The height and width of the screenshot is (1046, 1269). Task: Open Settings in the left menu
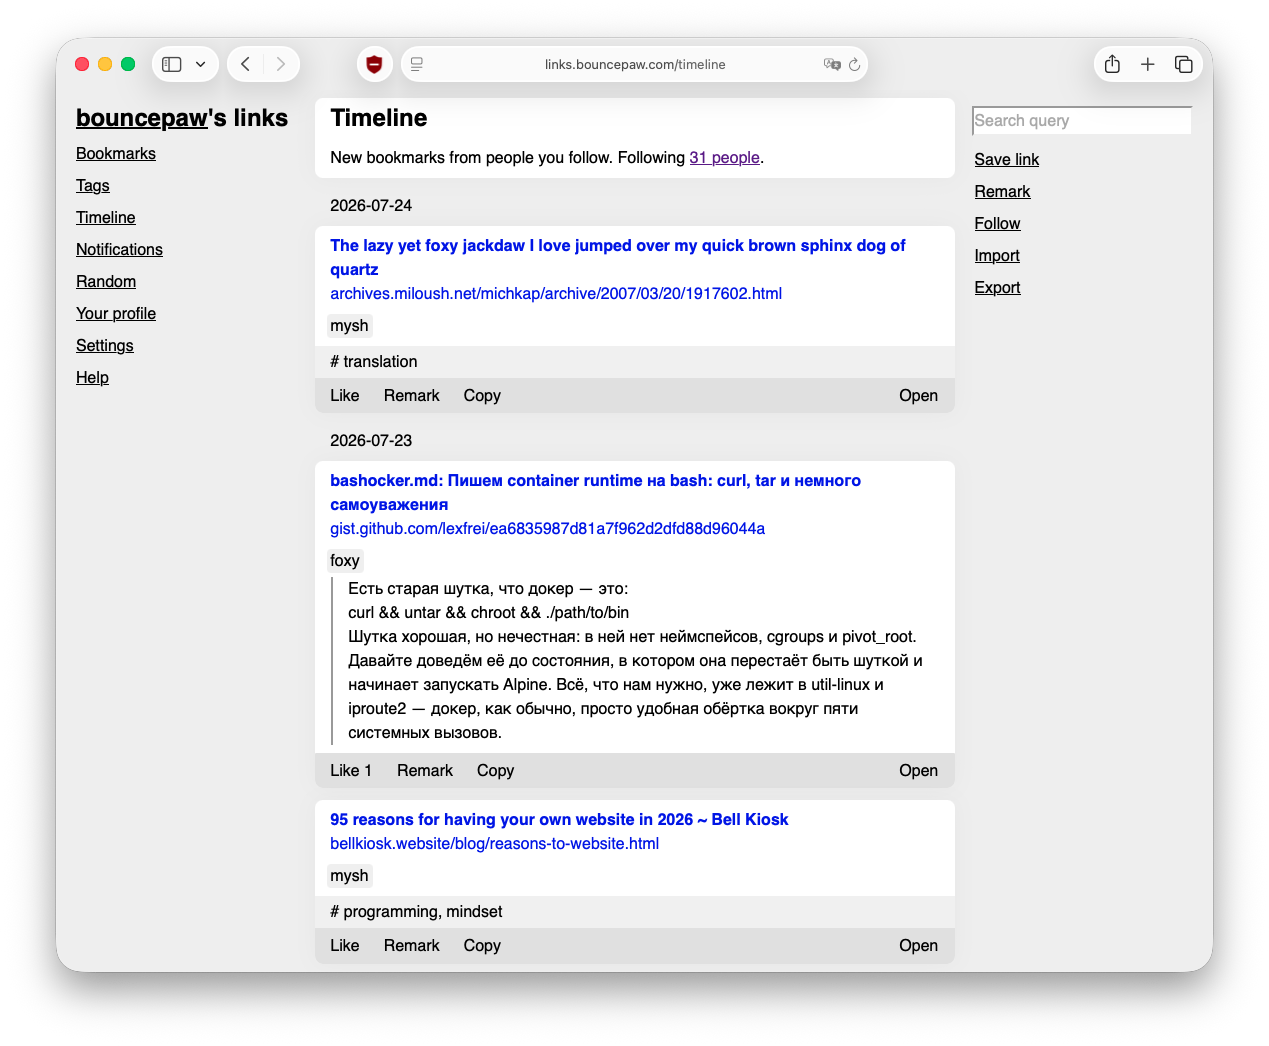105,345
